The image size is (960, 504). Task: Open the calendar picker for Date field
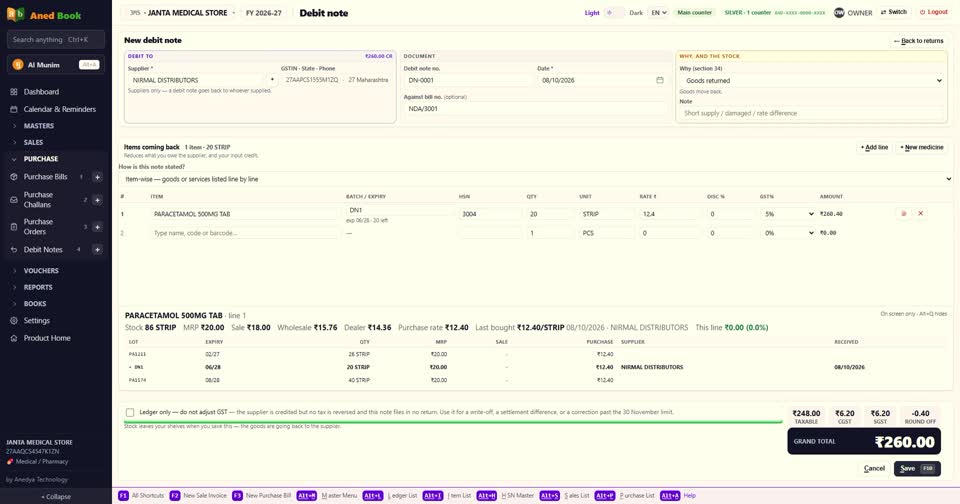tap(659, 80)
